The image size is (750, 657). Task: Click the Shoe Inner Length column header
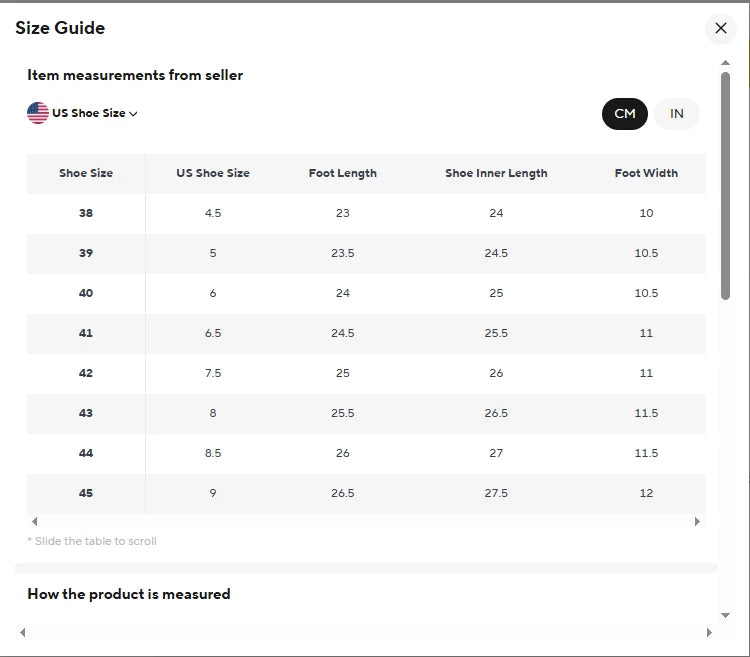point(496,173)
